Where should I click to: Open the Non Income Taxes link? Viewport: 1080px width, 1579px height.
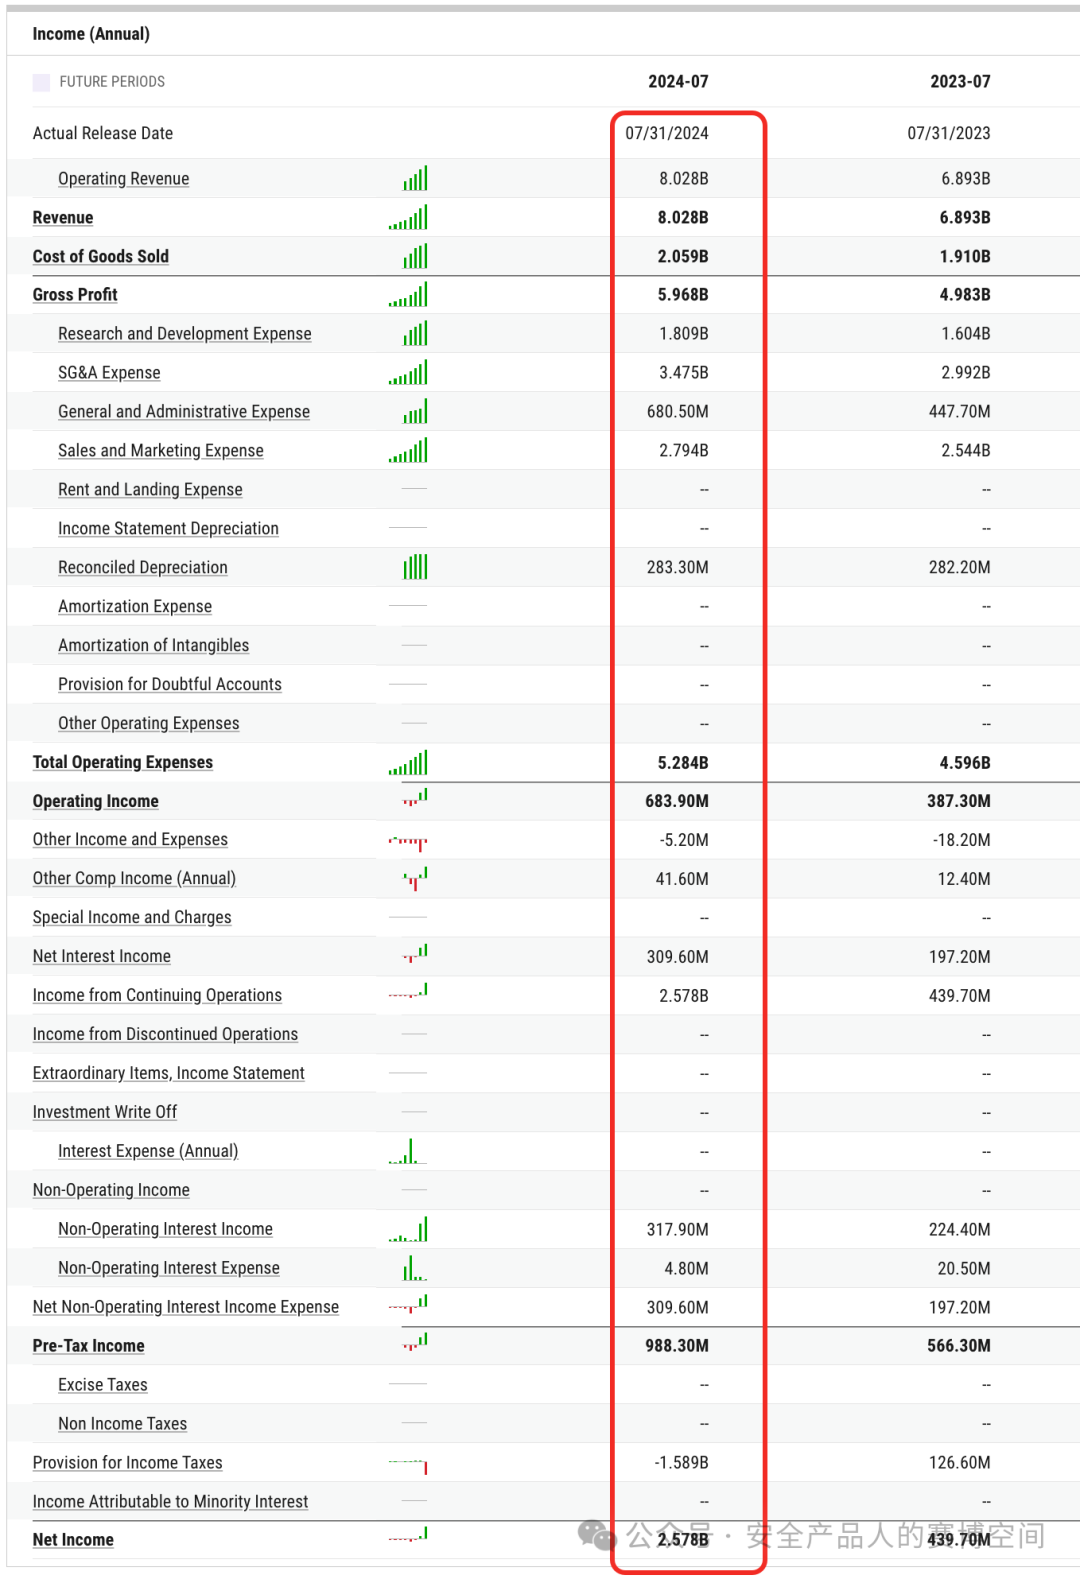click(123, 1425)
